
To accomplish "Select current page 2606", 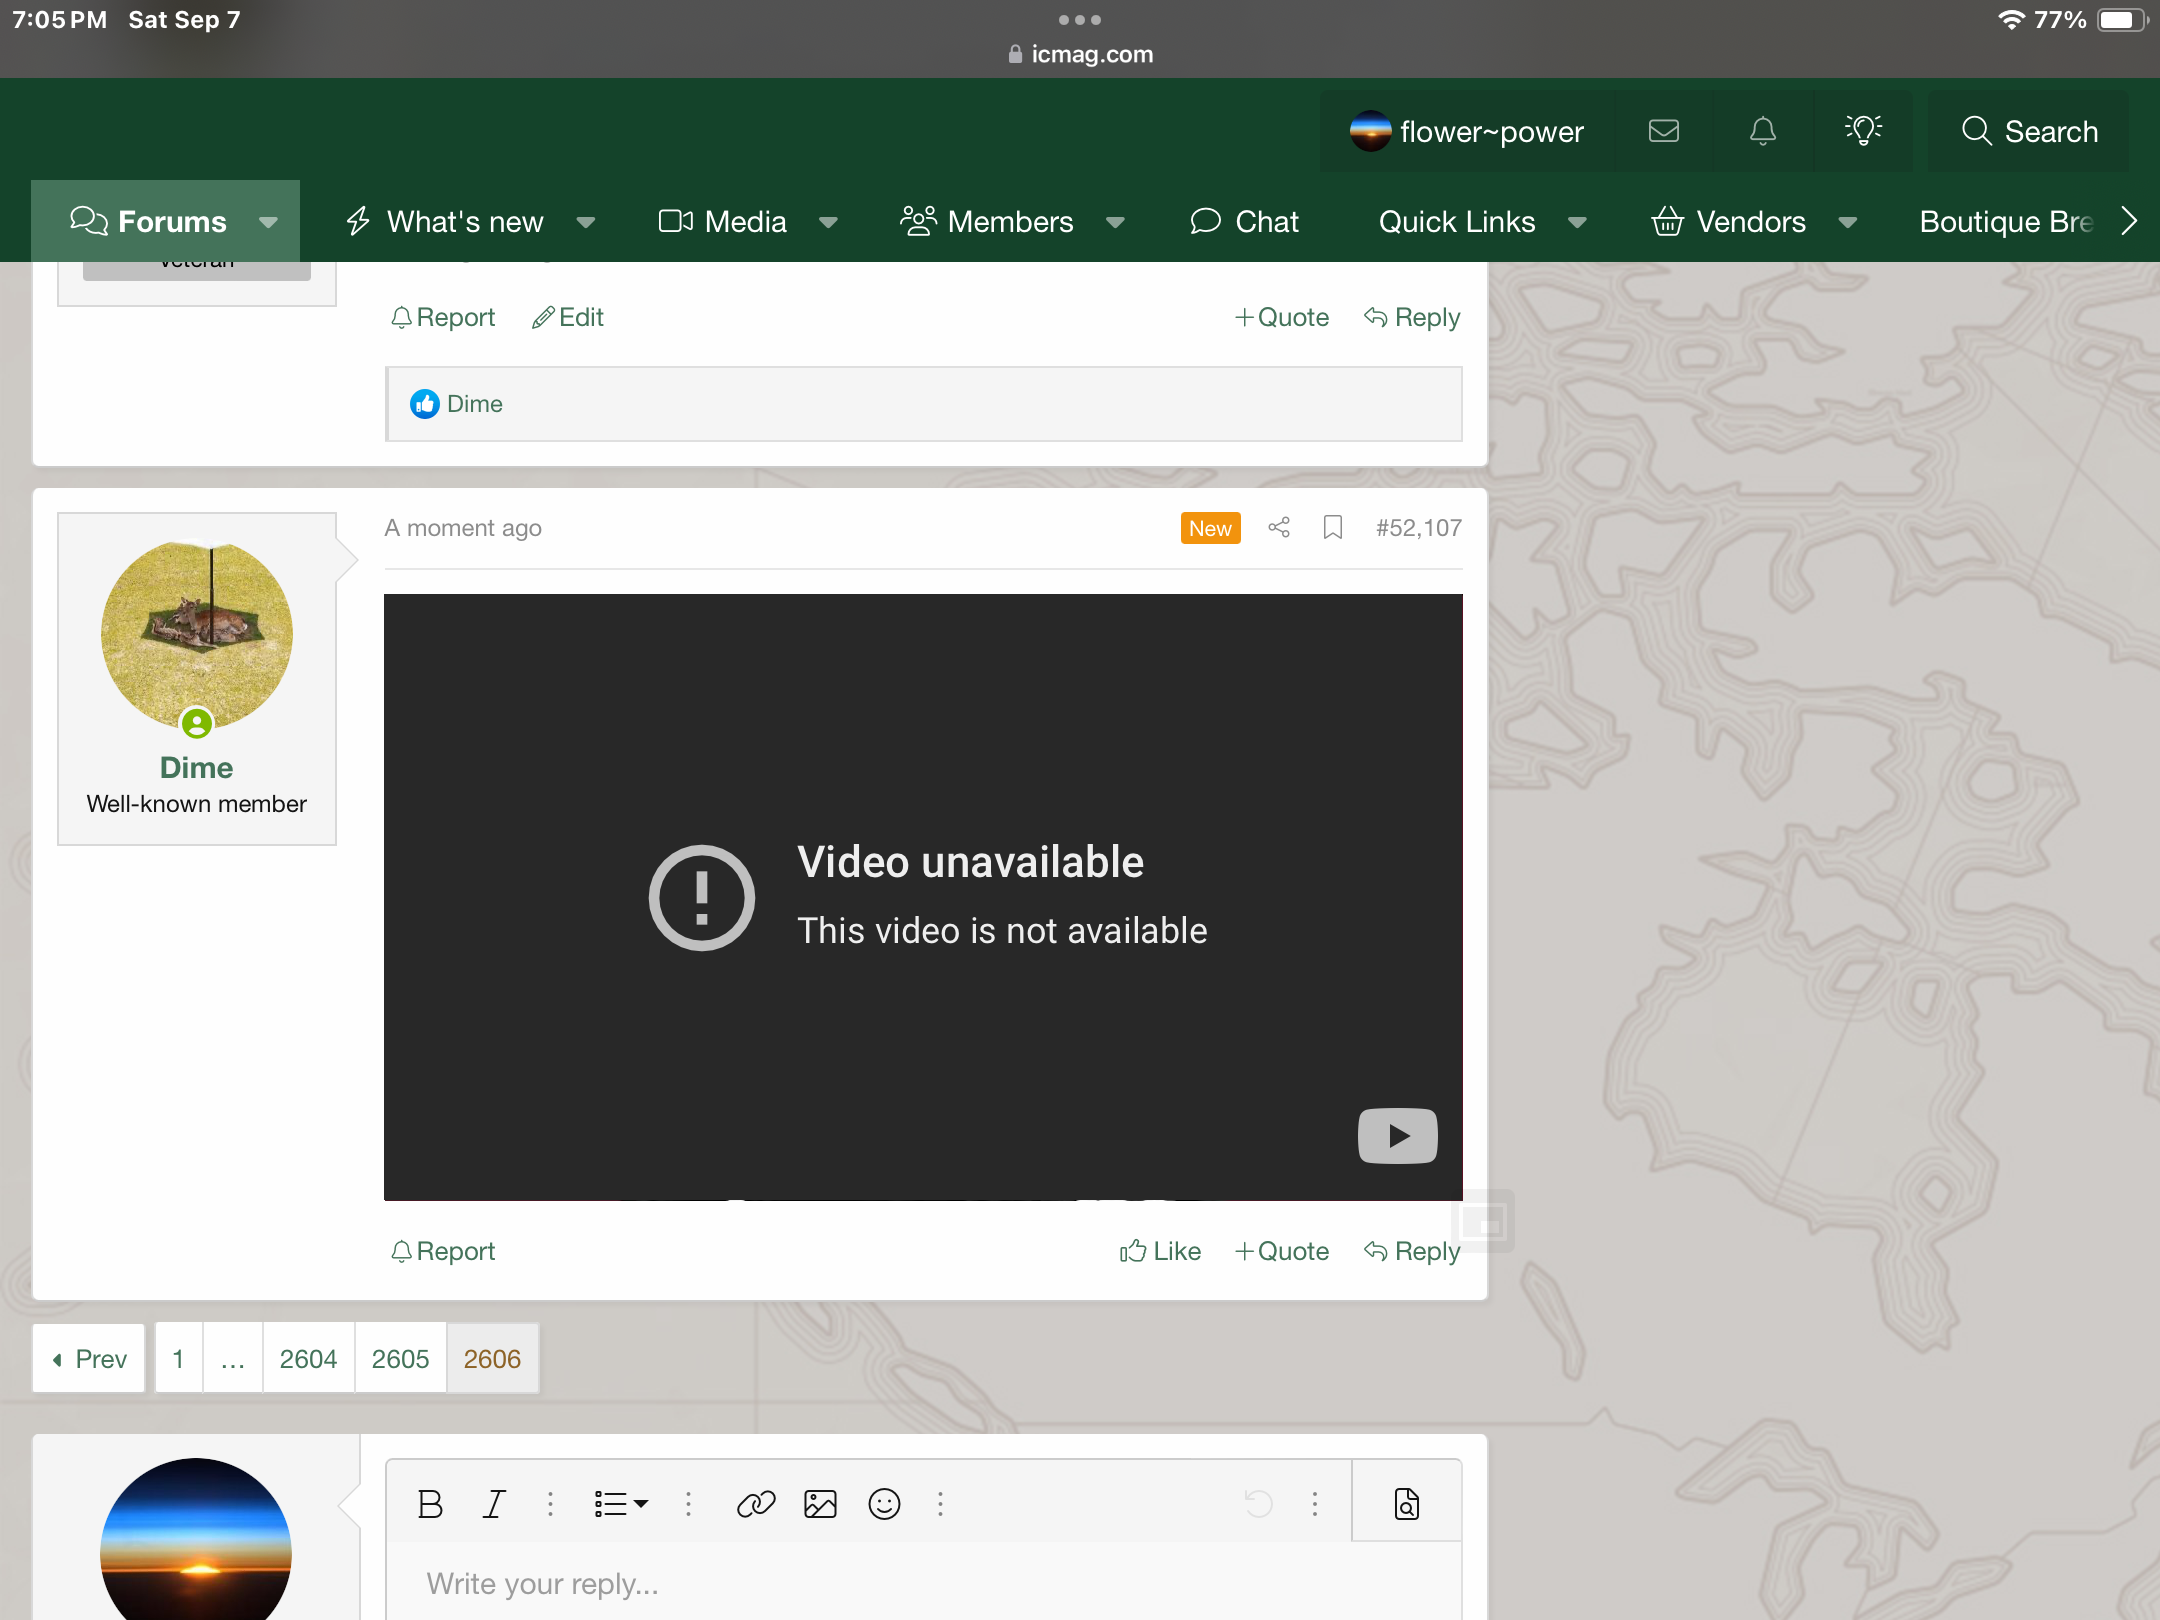I will pyautogui.click(x=492, y=1358).
